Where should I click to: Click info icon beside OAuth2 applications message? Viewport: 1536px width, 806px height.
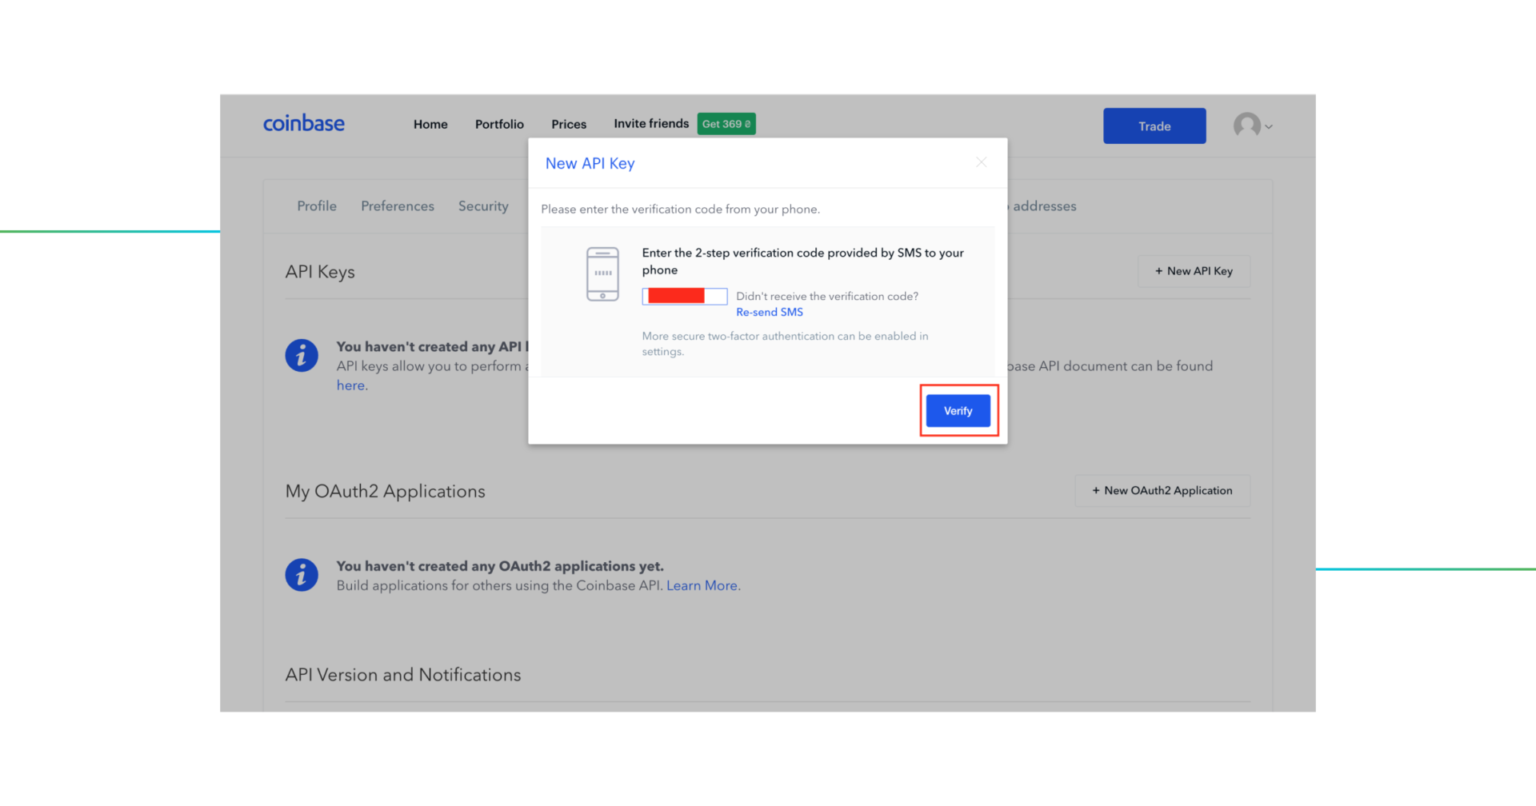click(x=302, y=574)
